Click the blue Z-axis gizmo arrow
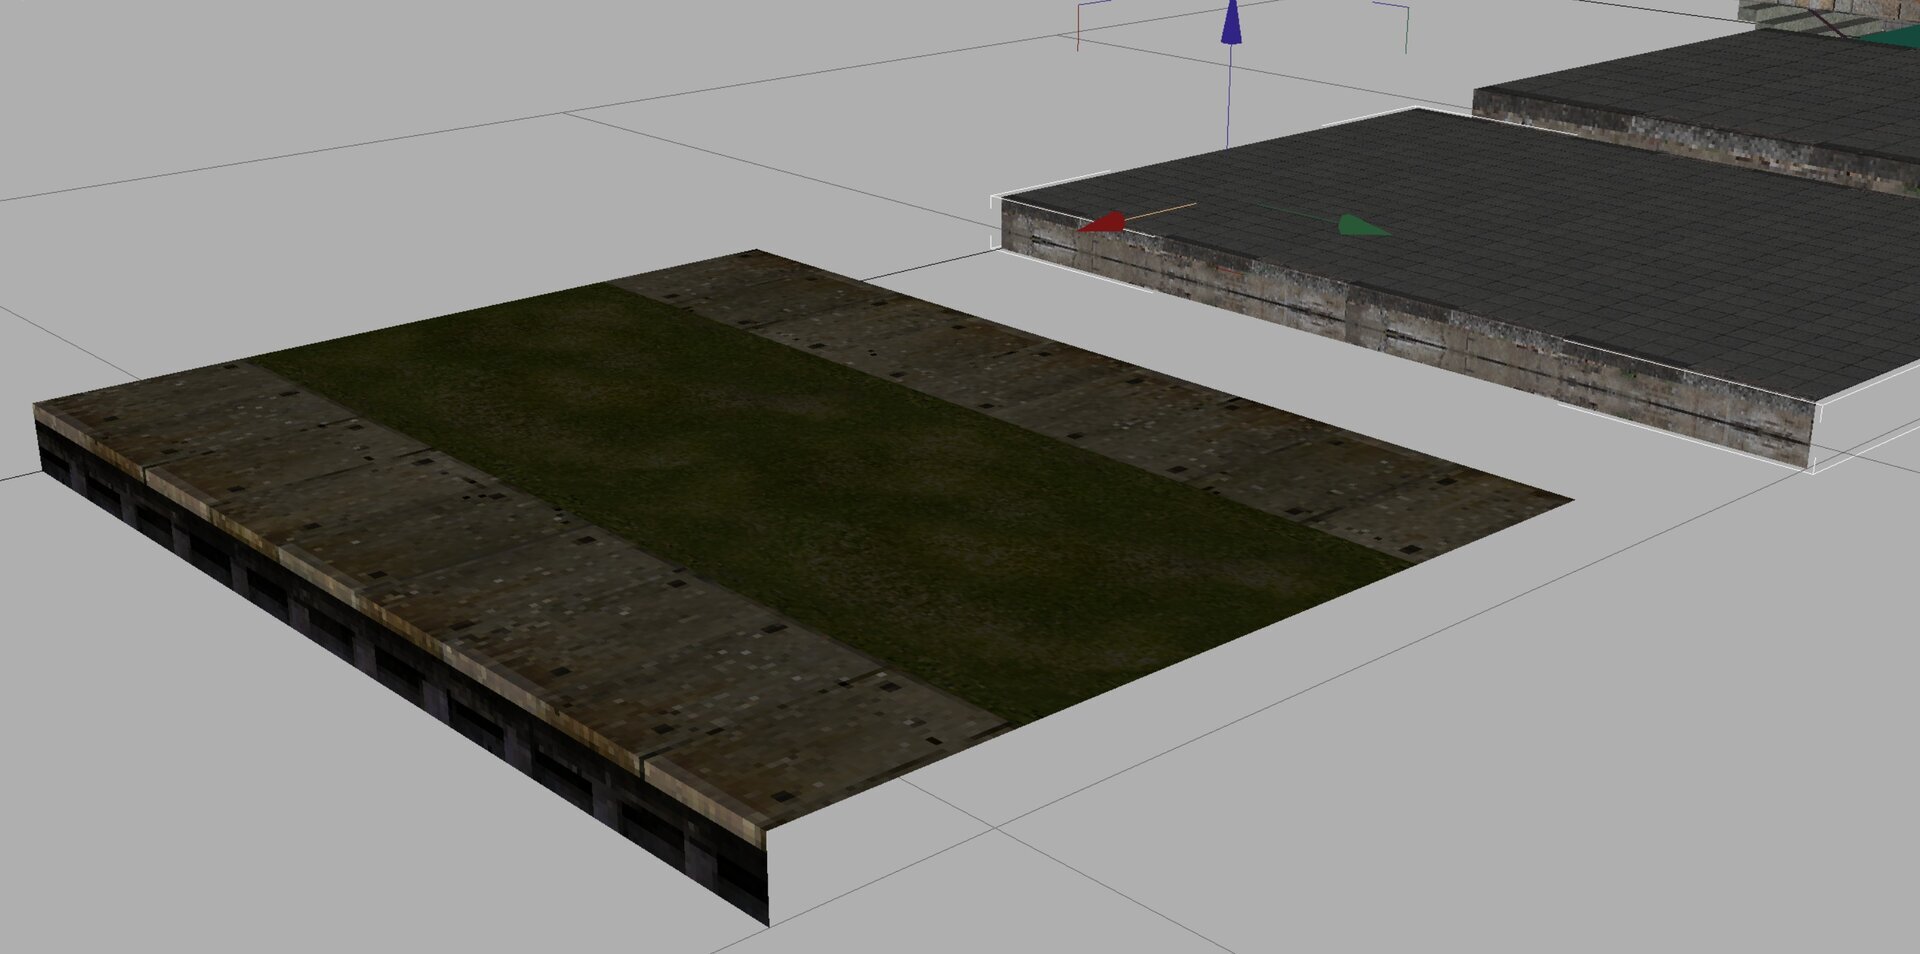Image resolution: width=1920 pixels, height=954 pixels. pyautogui.click(x=1231, y=25)
